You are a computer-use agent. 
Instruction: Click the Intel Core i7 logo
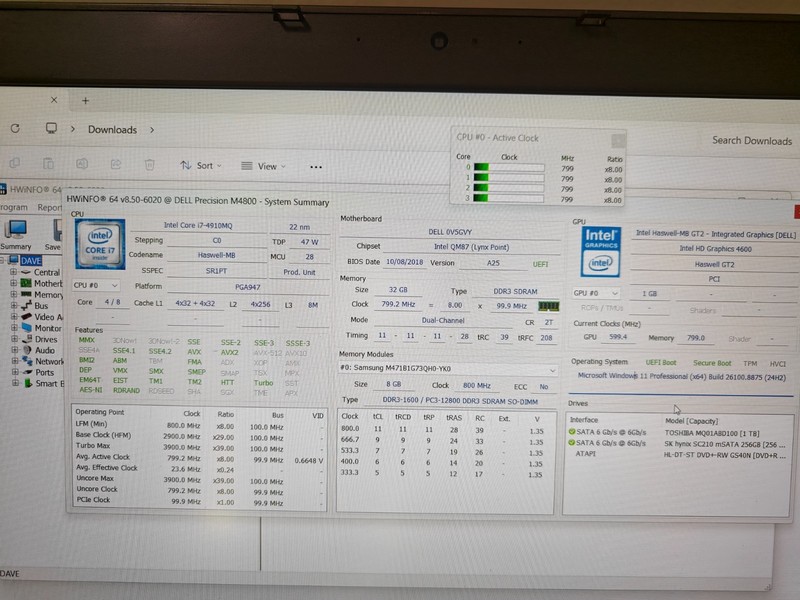(x=100, y=244)
